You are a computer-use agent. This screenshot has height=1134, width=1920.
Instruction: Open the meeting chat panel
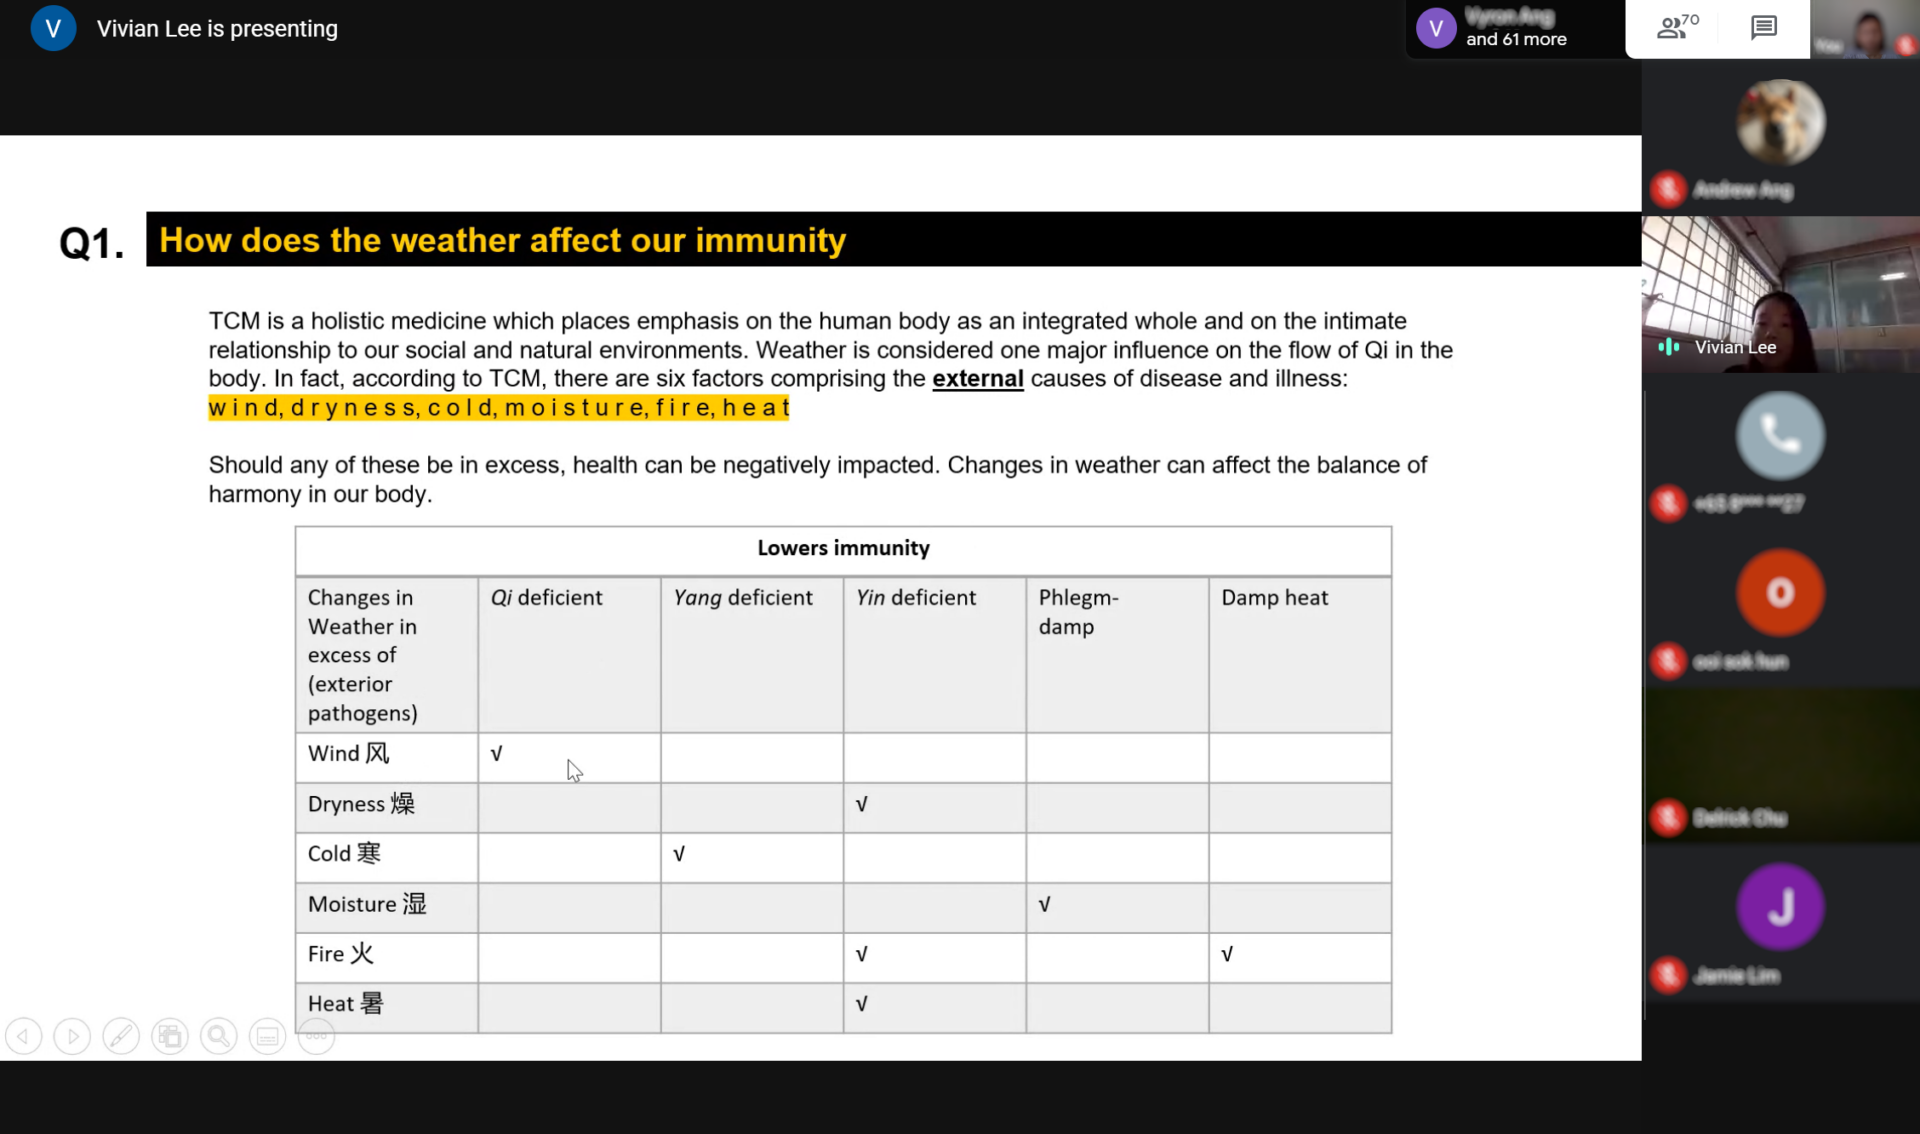point(1763,27)
